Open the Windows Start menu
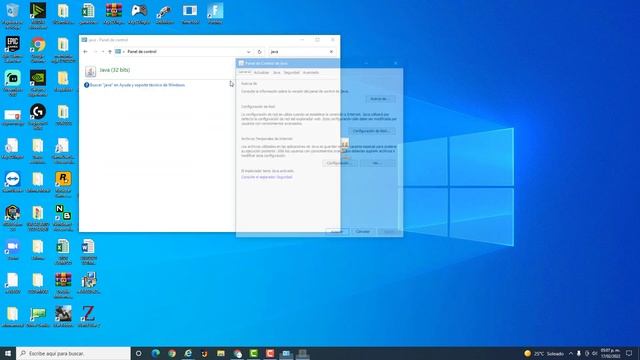The width and height of the screenshot is (640, 360). coord(7,353)
